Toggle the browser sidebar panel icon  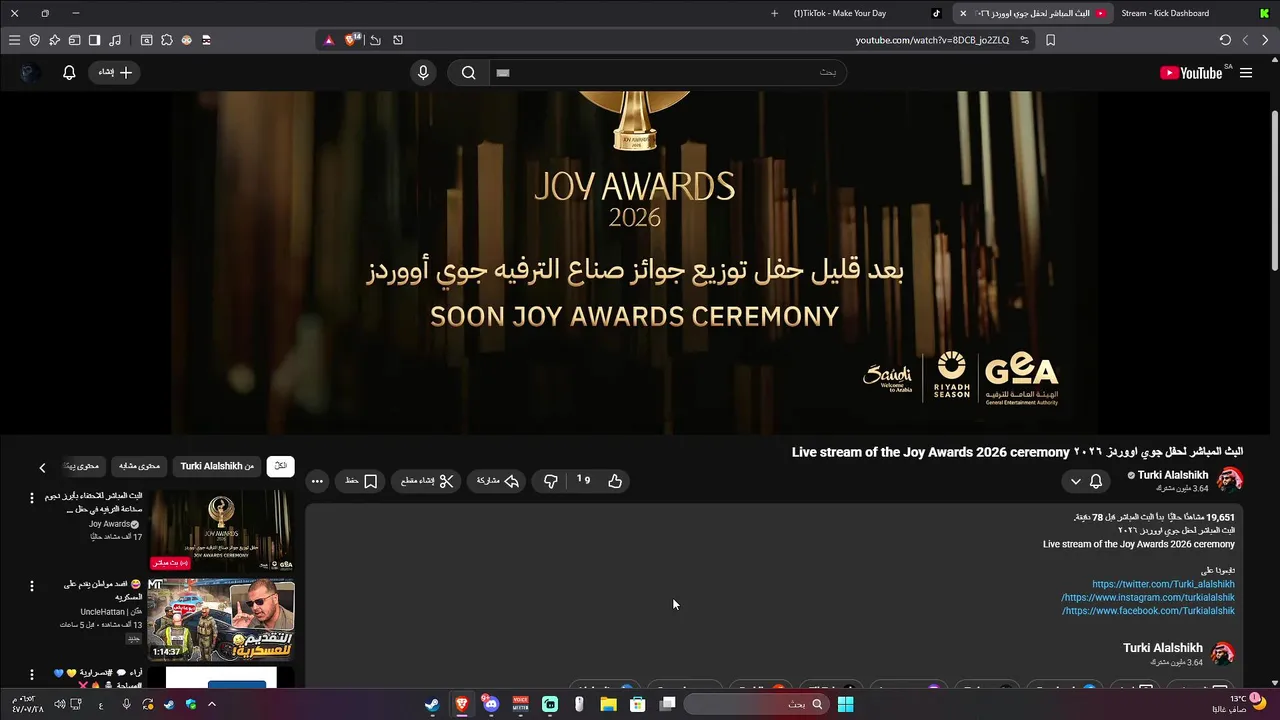[94, 40]
